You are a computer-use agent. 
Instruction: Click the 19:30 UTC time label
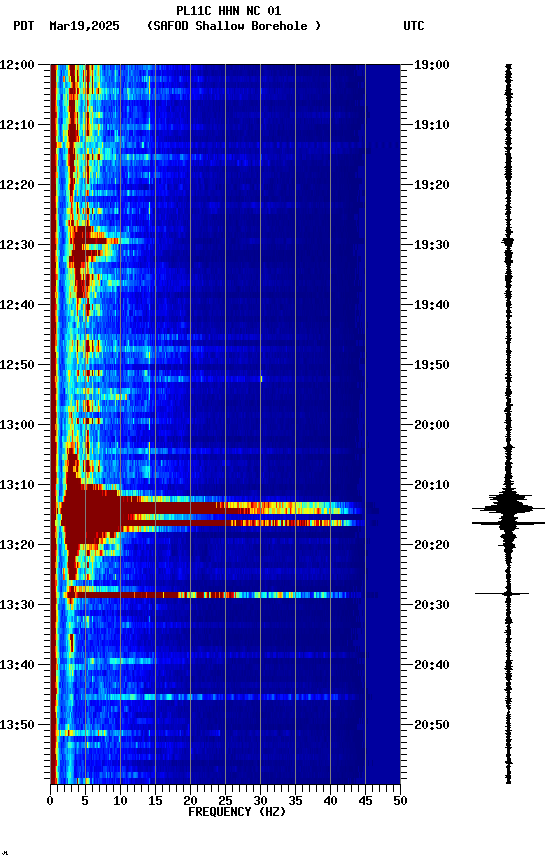(x=432, y=245)
